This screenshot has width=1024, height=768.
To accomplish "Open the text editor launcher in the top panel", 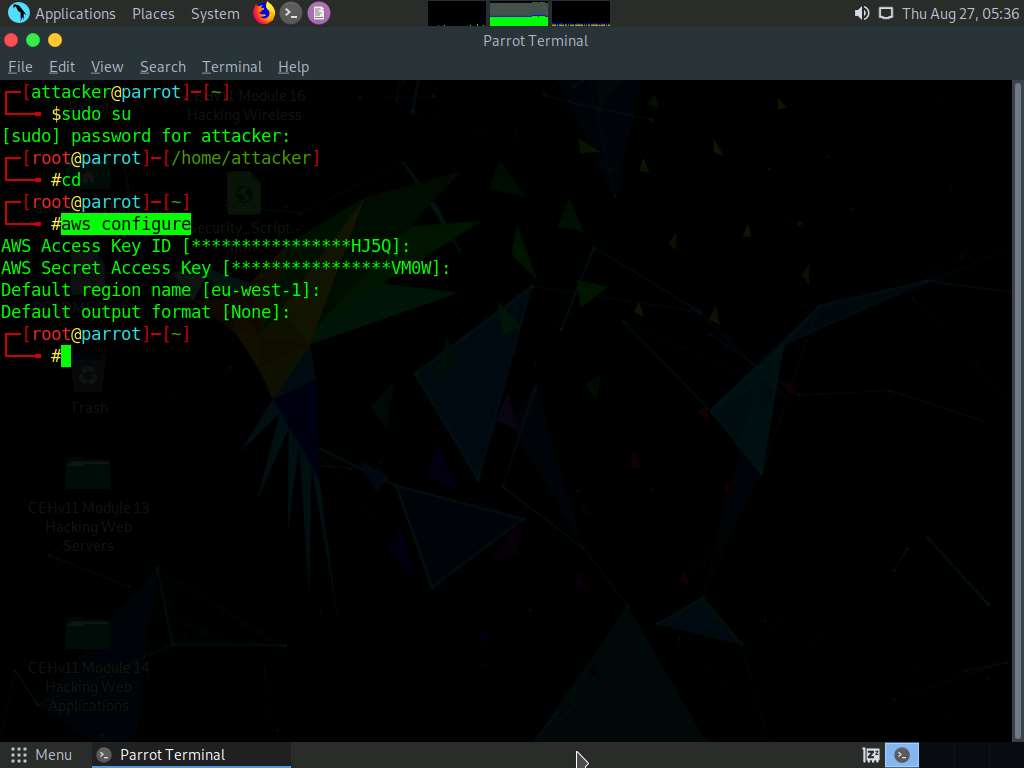I will (x=318, y=13).
